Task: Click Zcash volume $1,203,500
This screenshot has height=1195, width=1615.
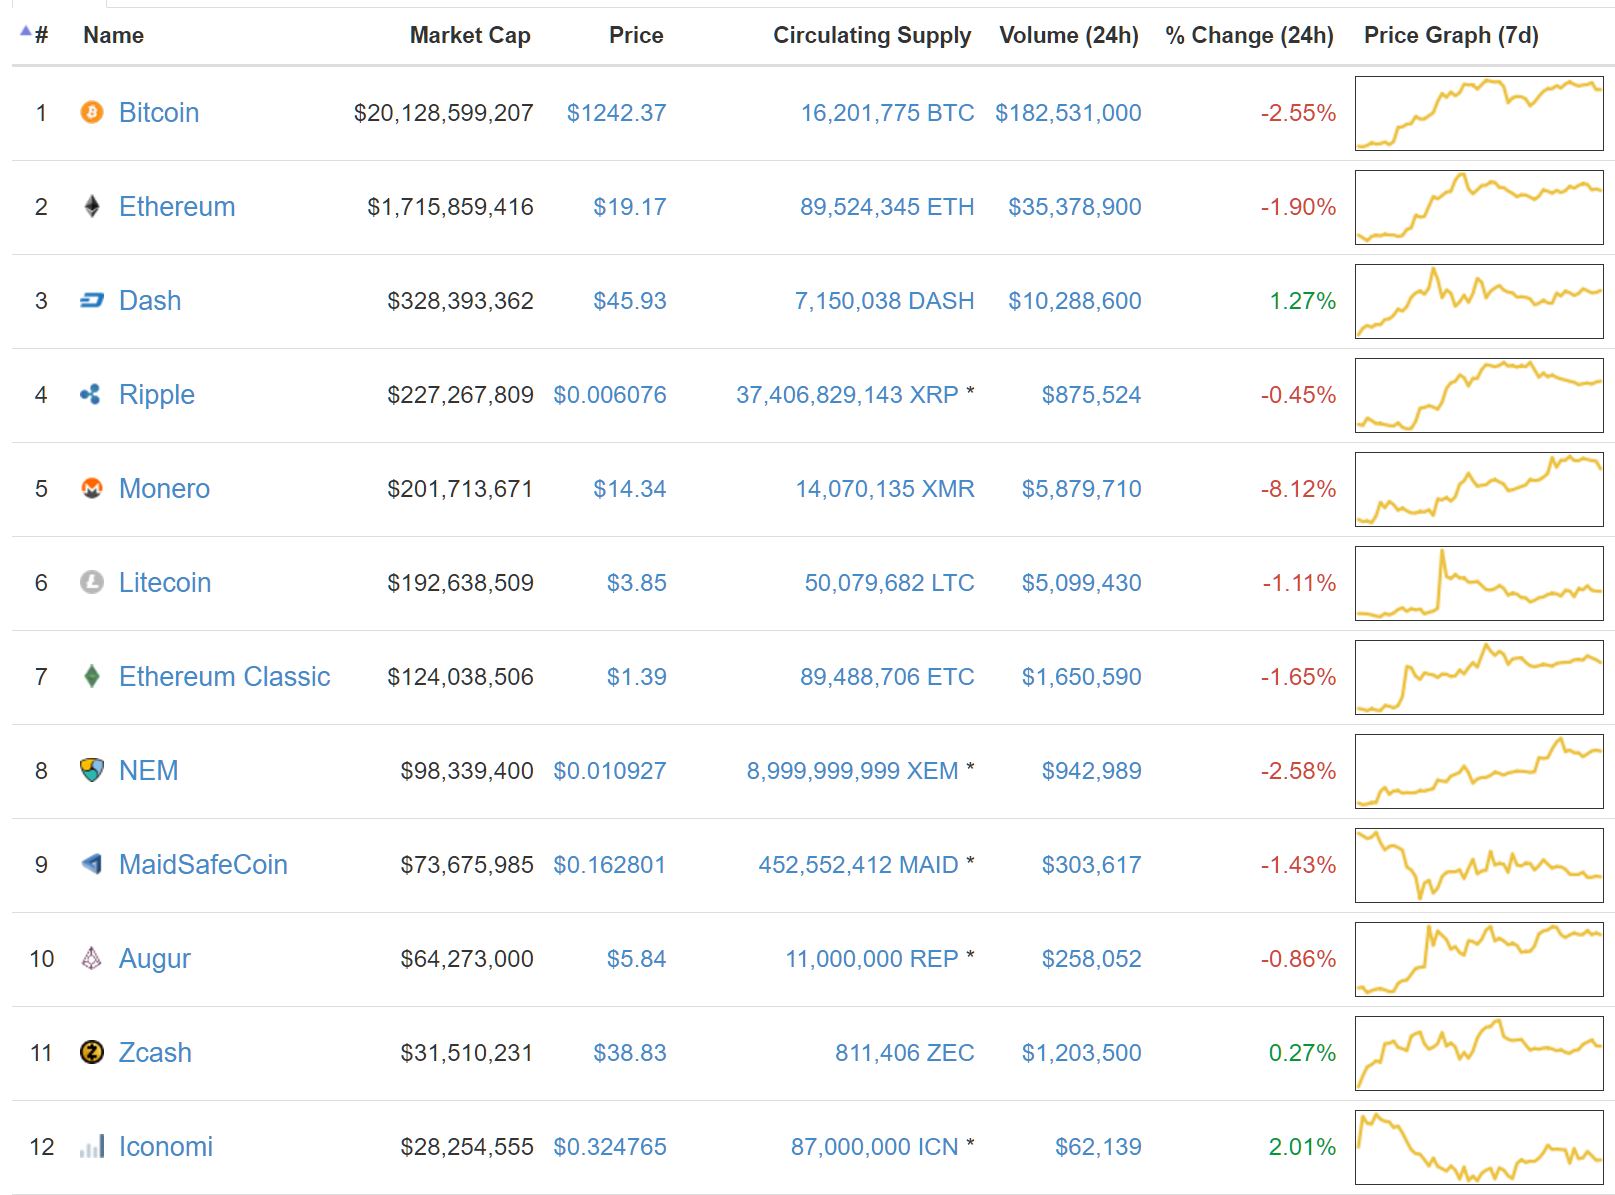Action: coord(1081,1053)
